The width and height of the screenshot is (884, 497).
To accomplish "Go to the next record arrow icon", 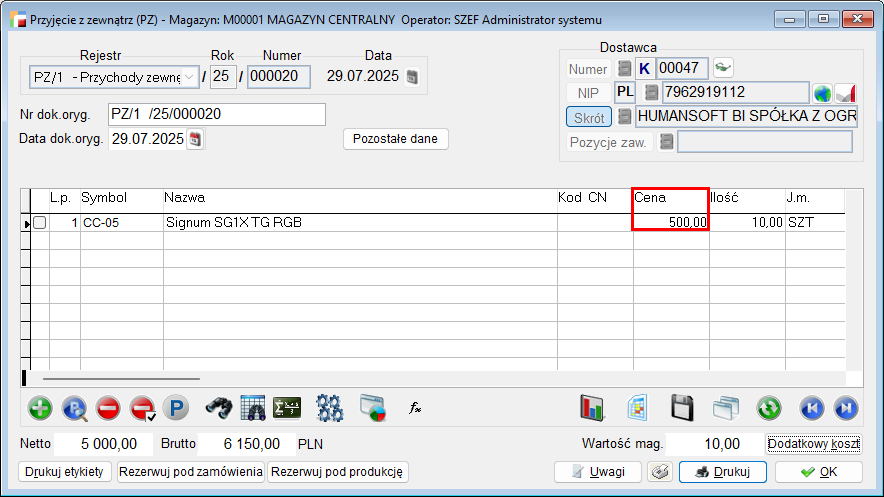I will pos(846,408).
